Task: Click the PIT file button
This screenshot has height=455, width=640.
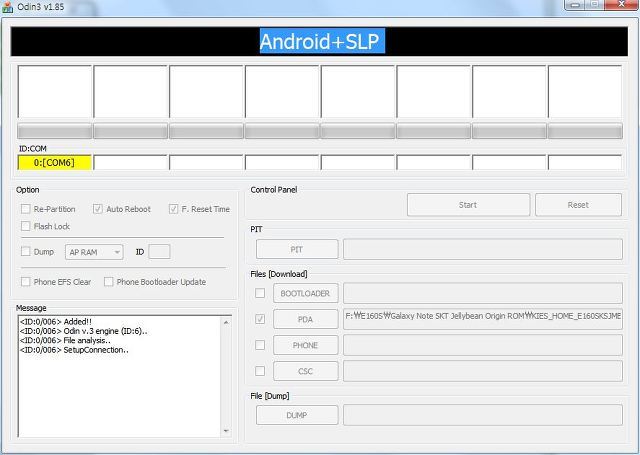Action: pos(297,249)
